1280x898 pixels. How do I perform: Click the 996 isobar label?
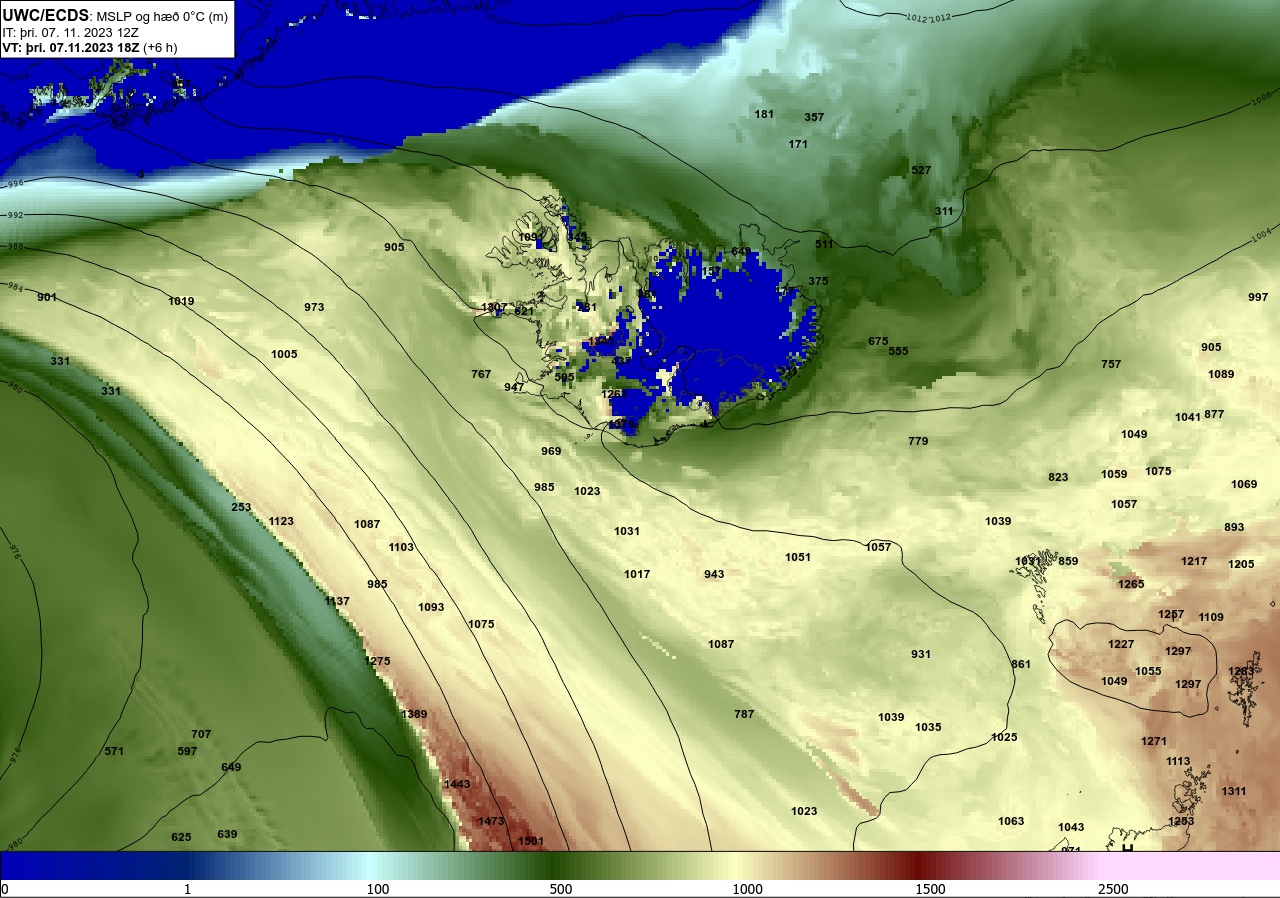[x=14, y=184]
